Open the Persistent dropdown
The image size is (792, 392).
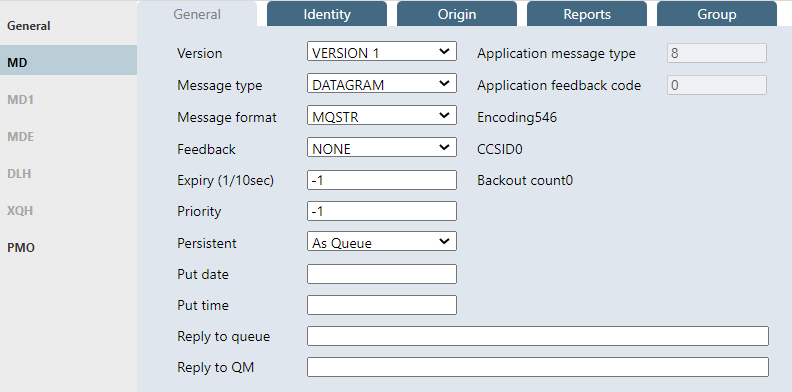click(x=382, y=241)
